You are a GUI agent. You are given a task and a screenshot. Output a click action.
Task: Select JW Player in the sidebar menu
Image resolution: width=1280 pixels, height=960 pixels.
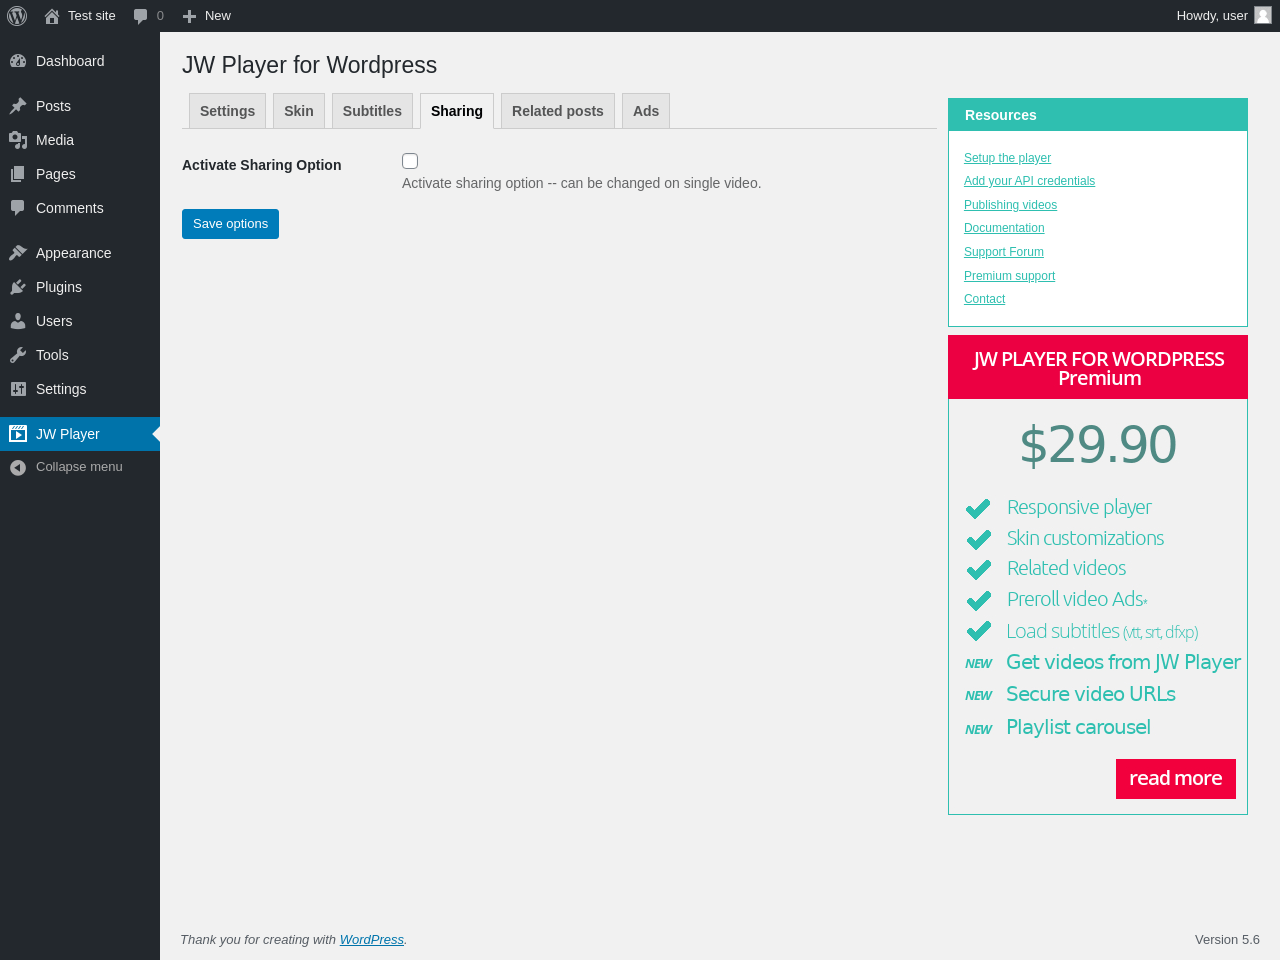tap(80, 434)
